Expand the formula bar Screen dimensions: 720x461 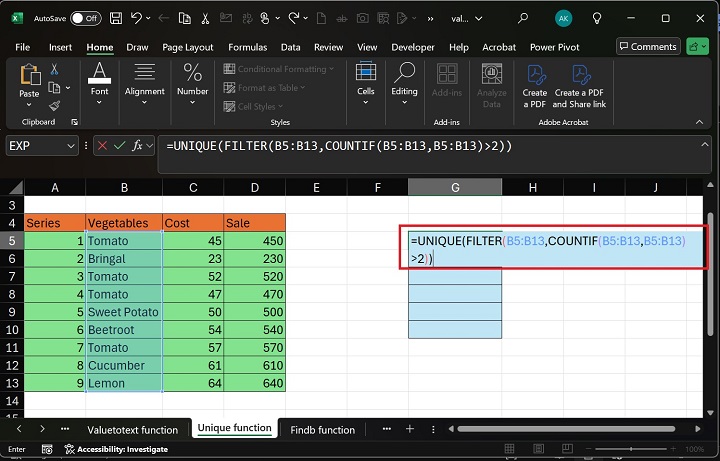tap(706, 146)
